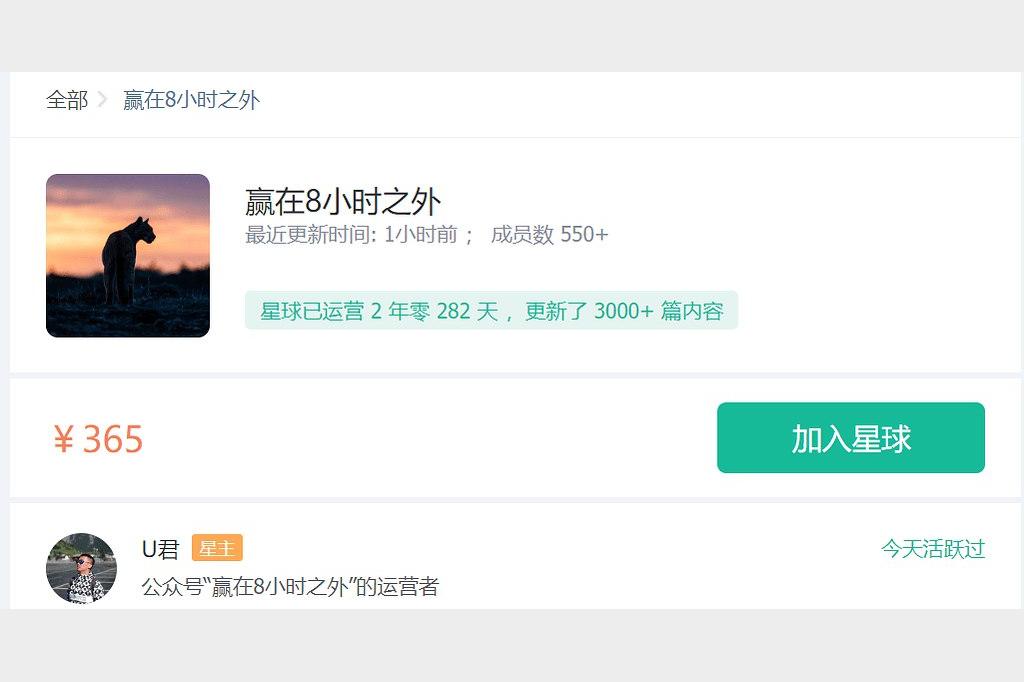Click the 今天活跃过 activity status
This screenshot has height=682, width=1024.
933,549
